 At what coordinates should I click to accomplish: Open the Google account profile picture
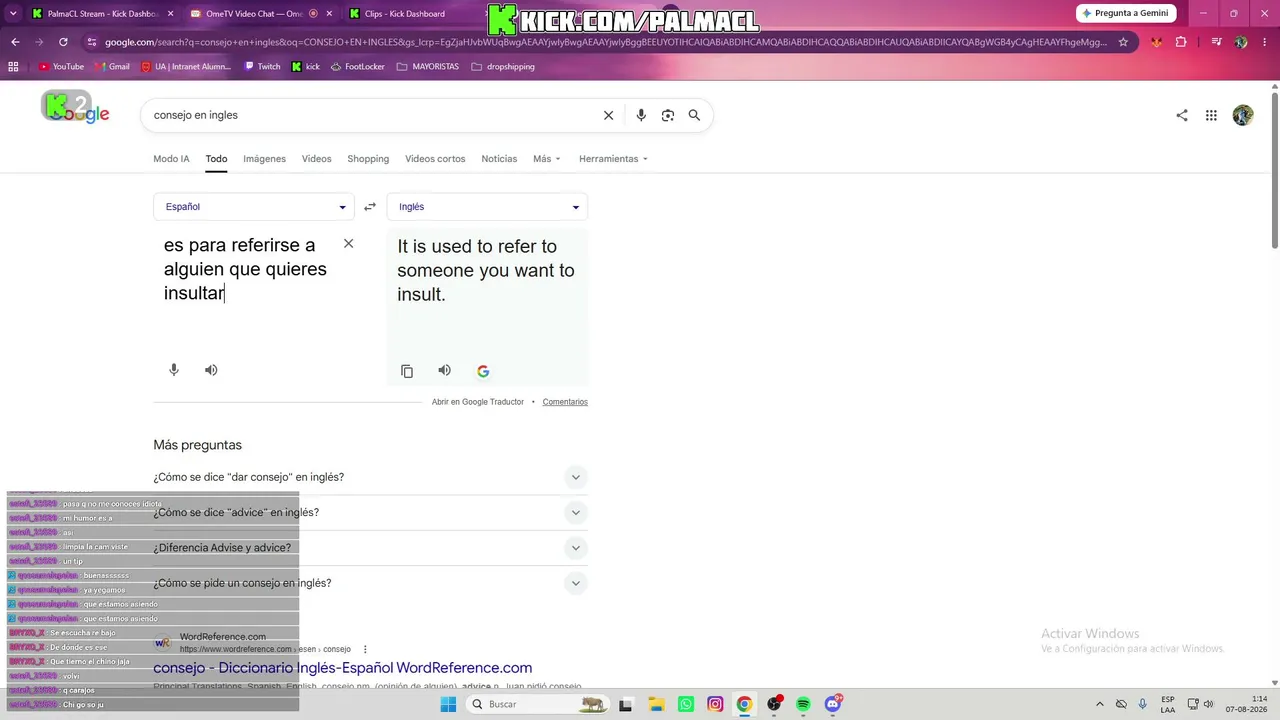pos(1243,115)
